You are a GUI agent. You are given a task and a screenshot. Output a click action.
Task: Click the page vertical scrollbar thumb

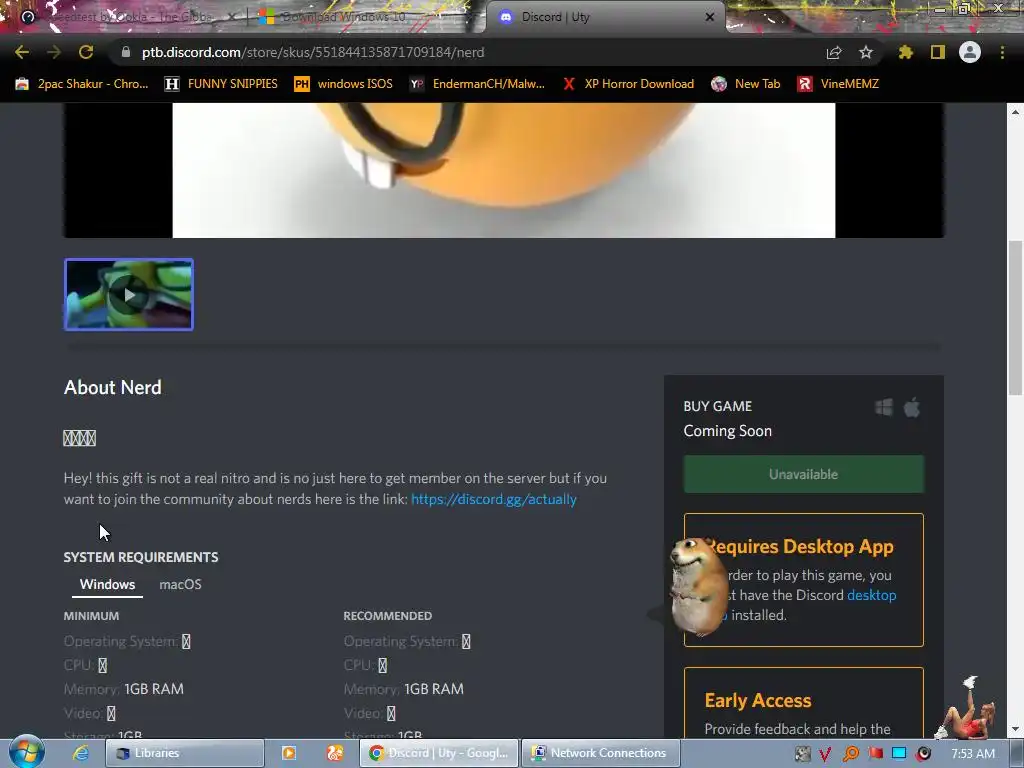[x=1015, y=317]
